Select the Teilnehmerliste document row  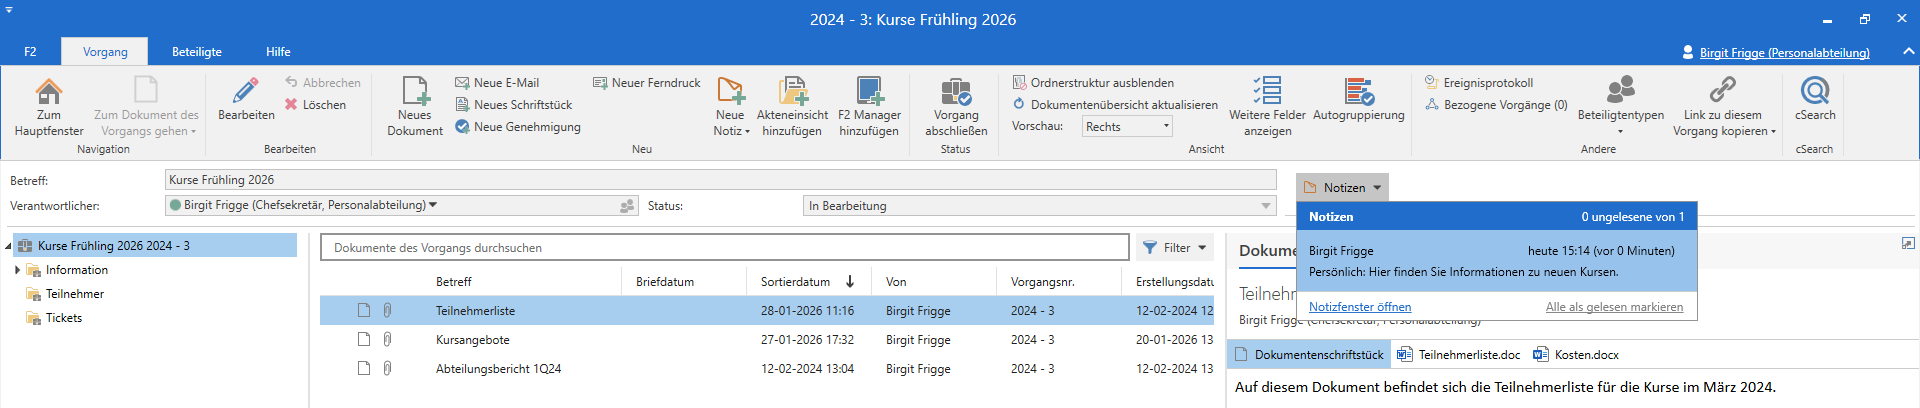pos(767,311)
